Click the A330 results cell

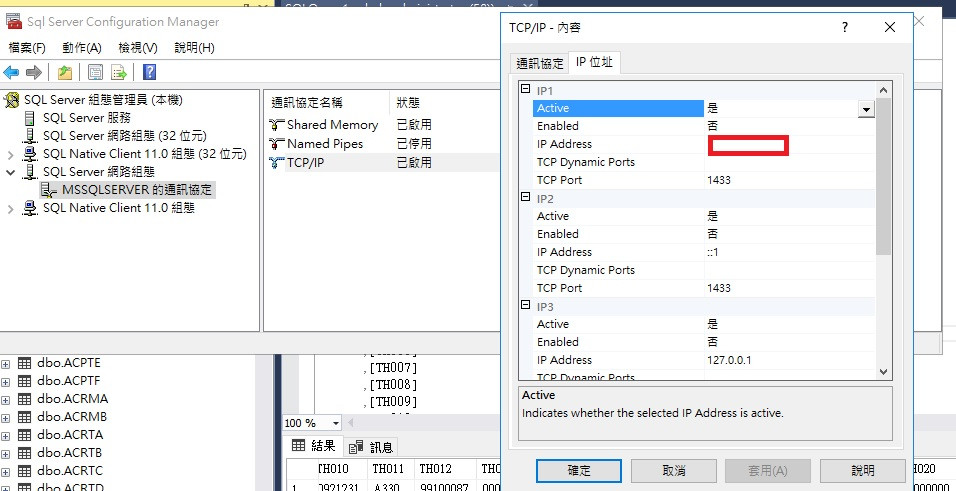click(x=387, y=487)
